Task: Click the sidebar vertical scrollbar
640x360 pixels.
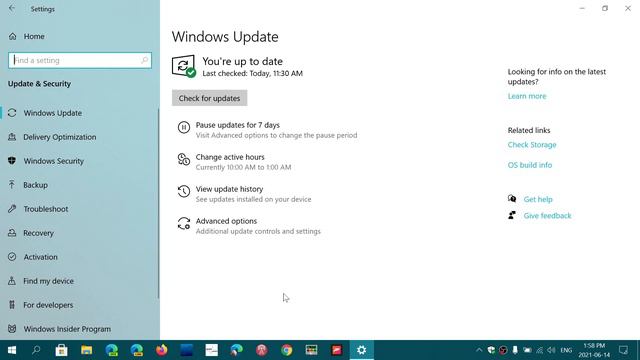Action: [158, 203]
